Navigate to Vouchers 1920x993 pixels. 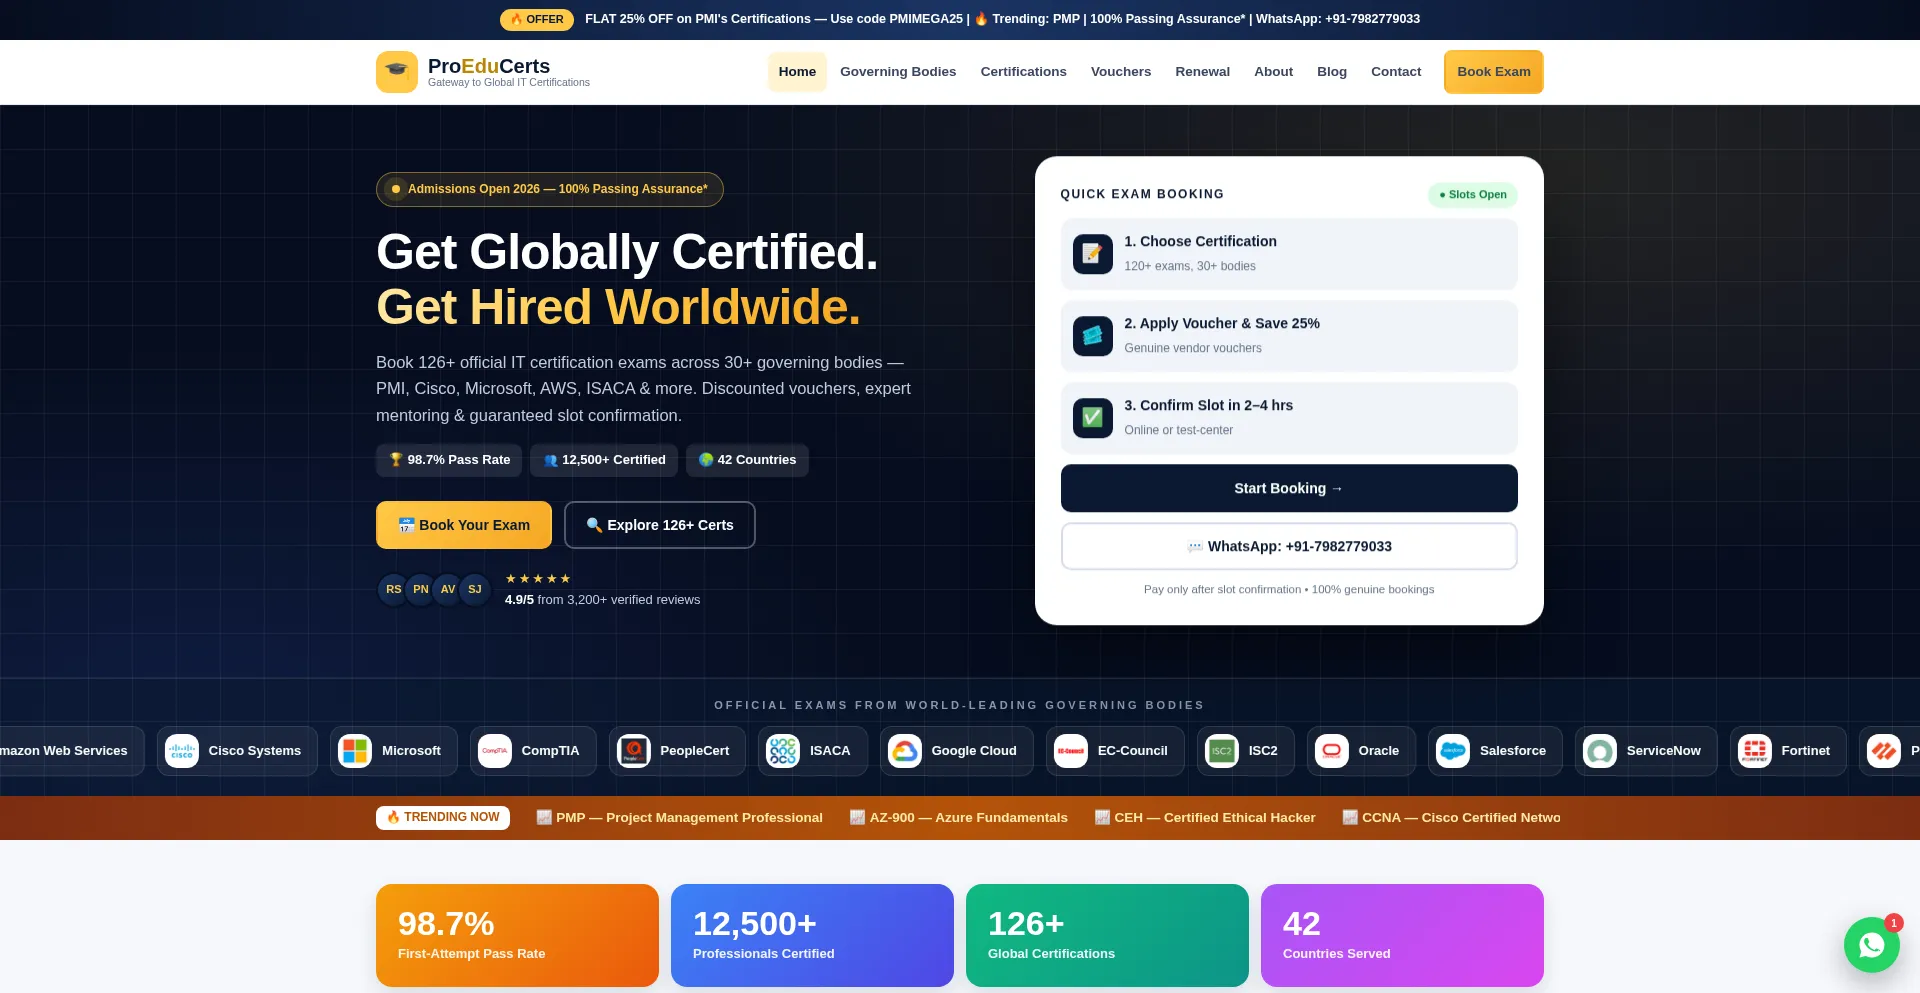[1121, 72]
